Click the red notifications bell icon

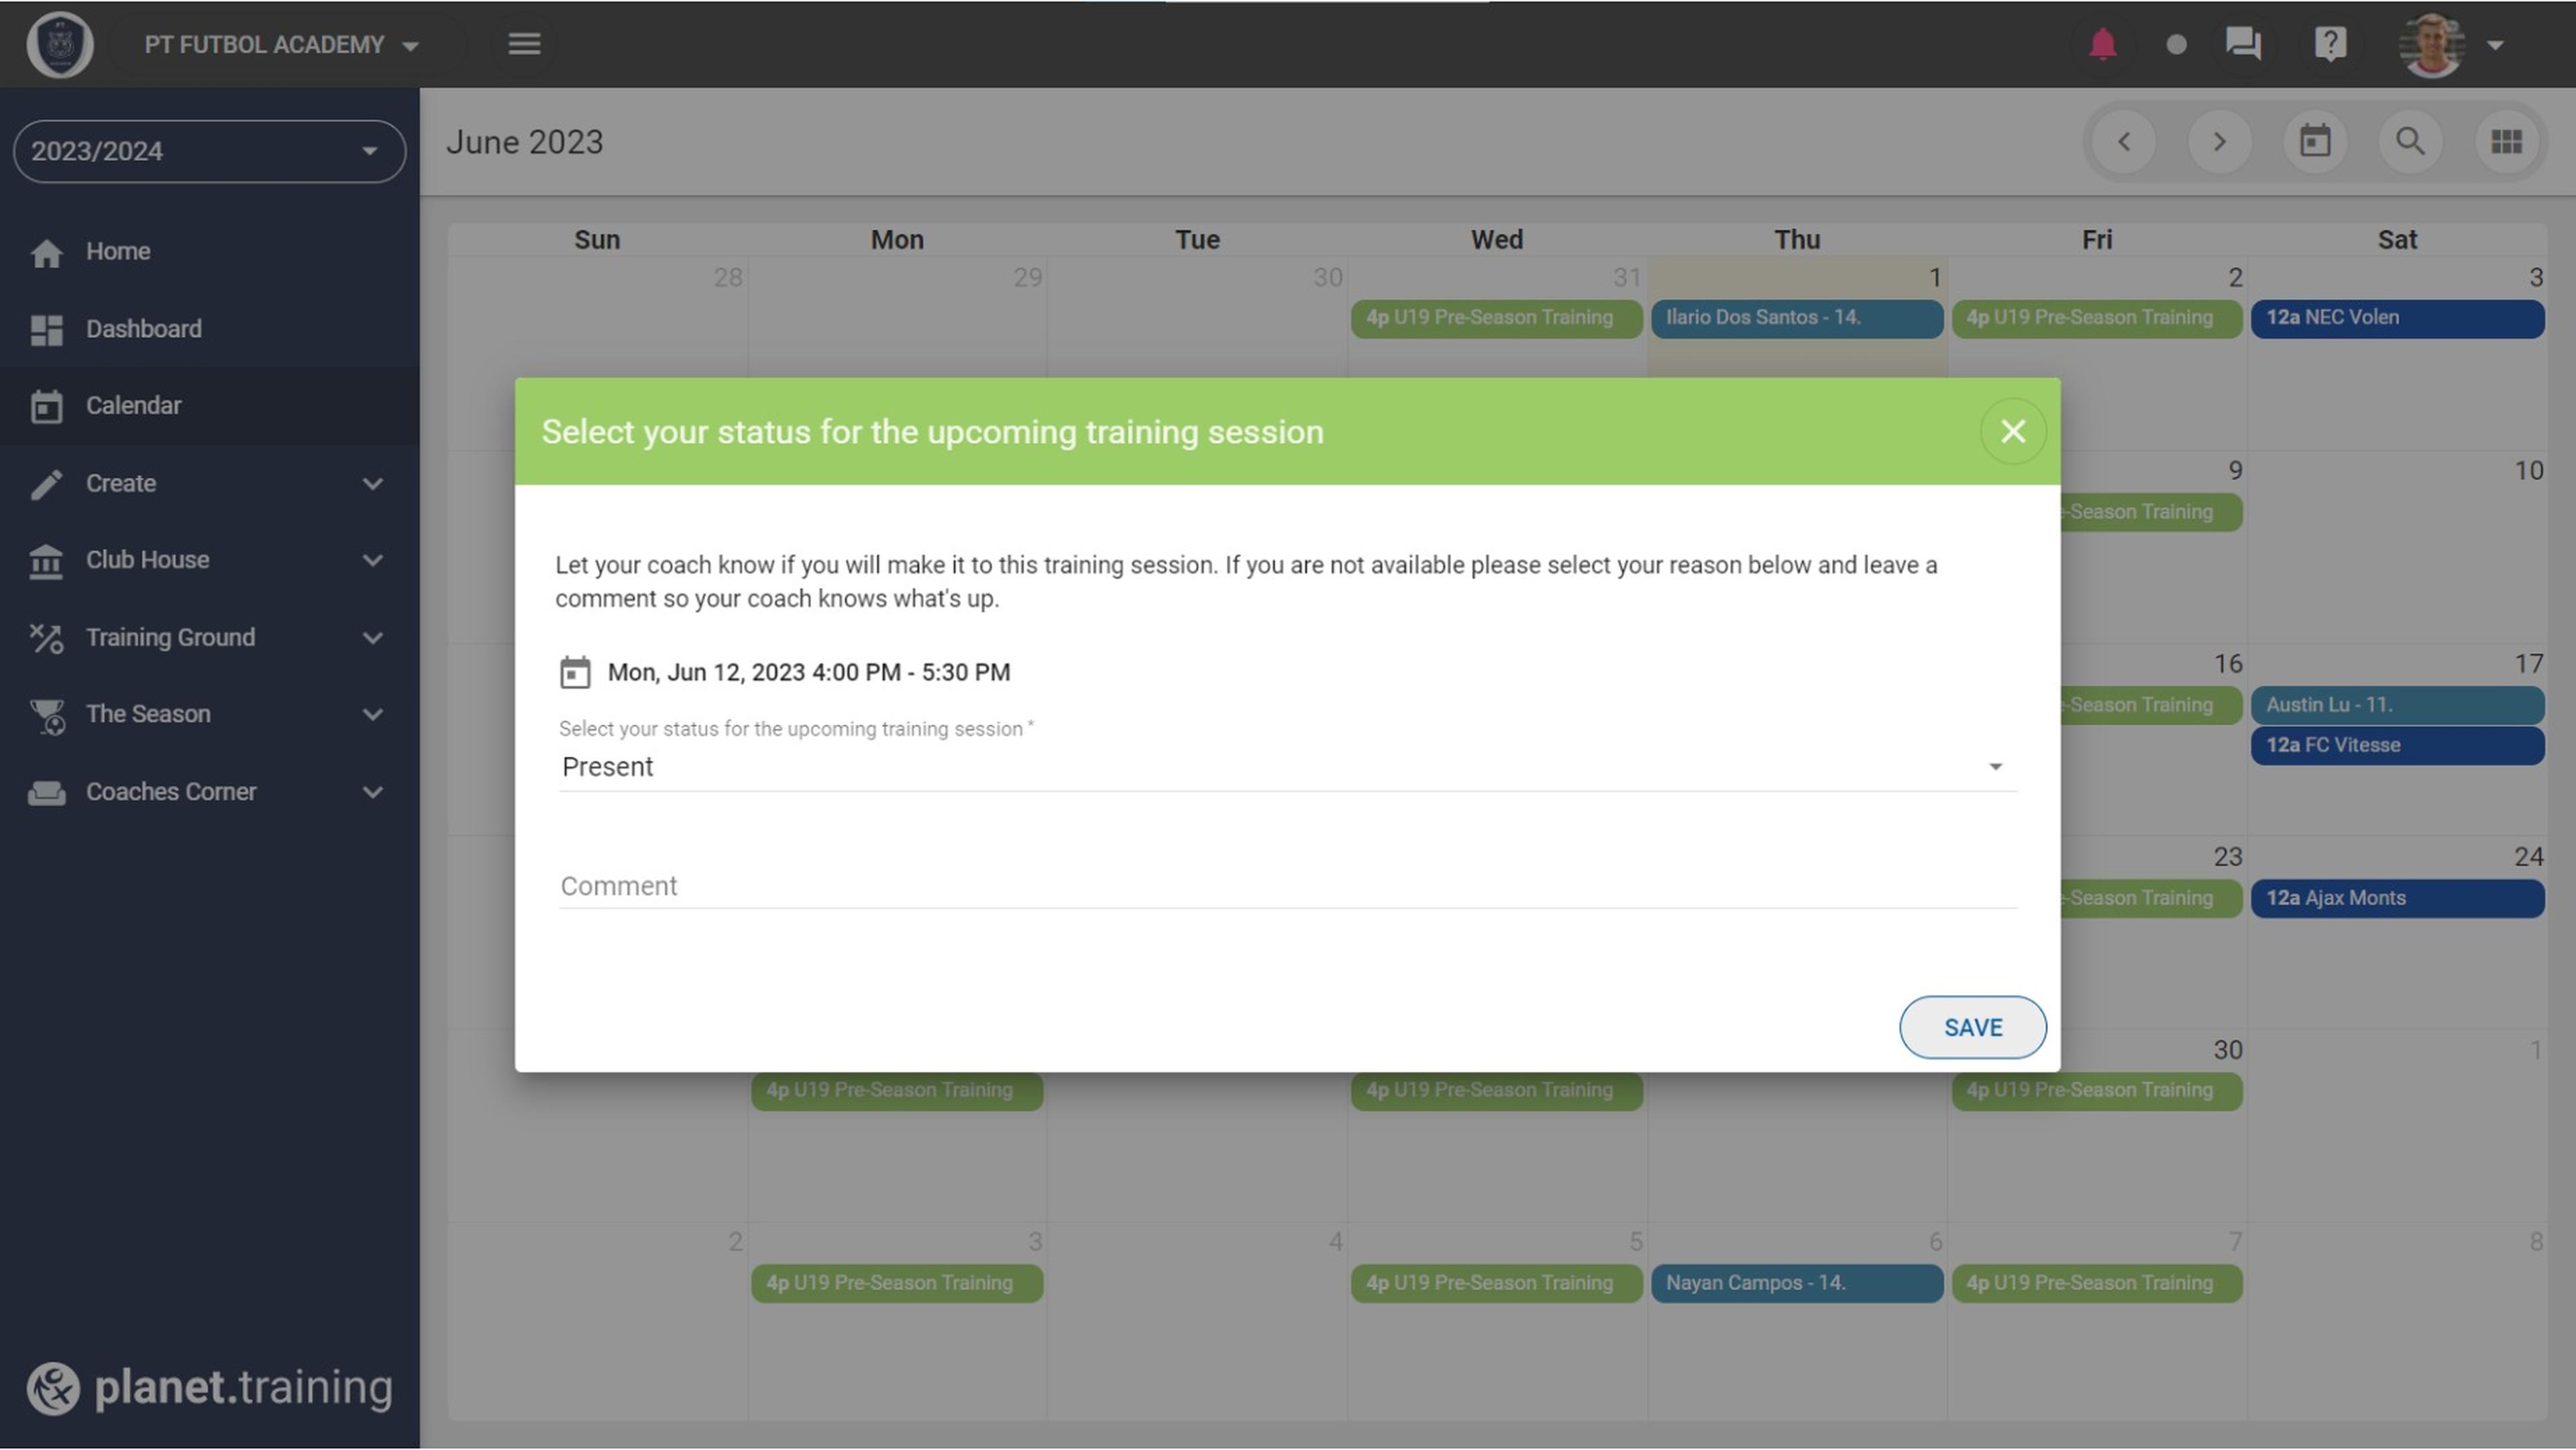pos(2102,44)
